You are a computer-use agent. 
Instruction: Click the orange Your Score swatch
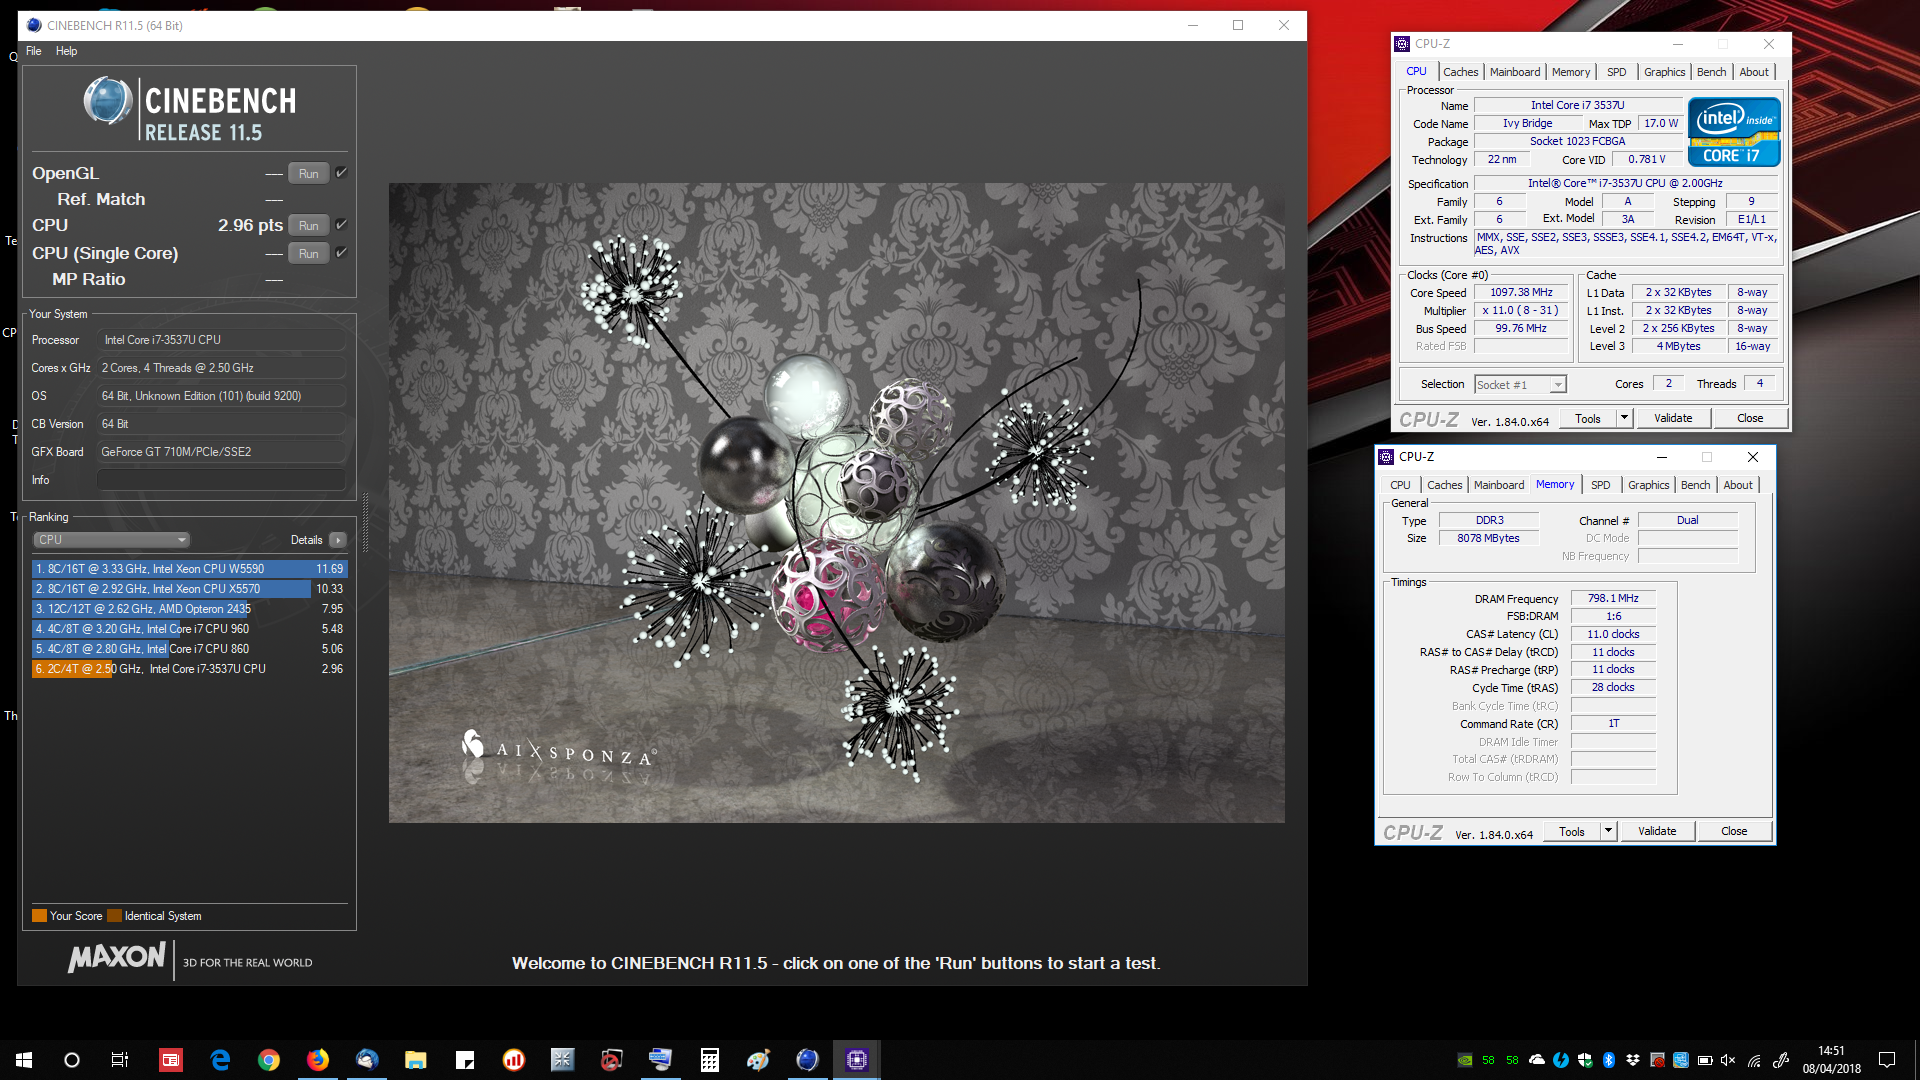39,916
